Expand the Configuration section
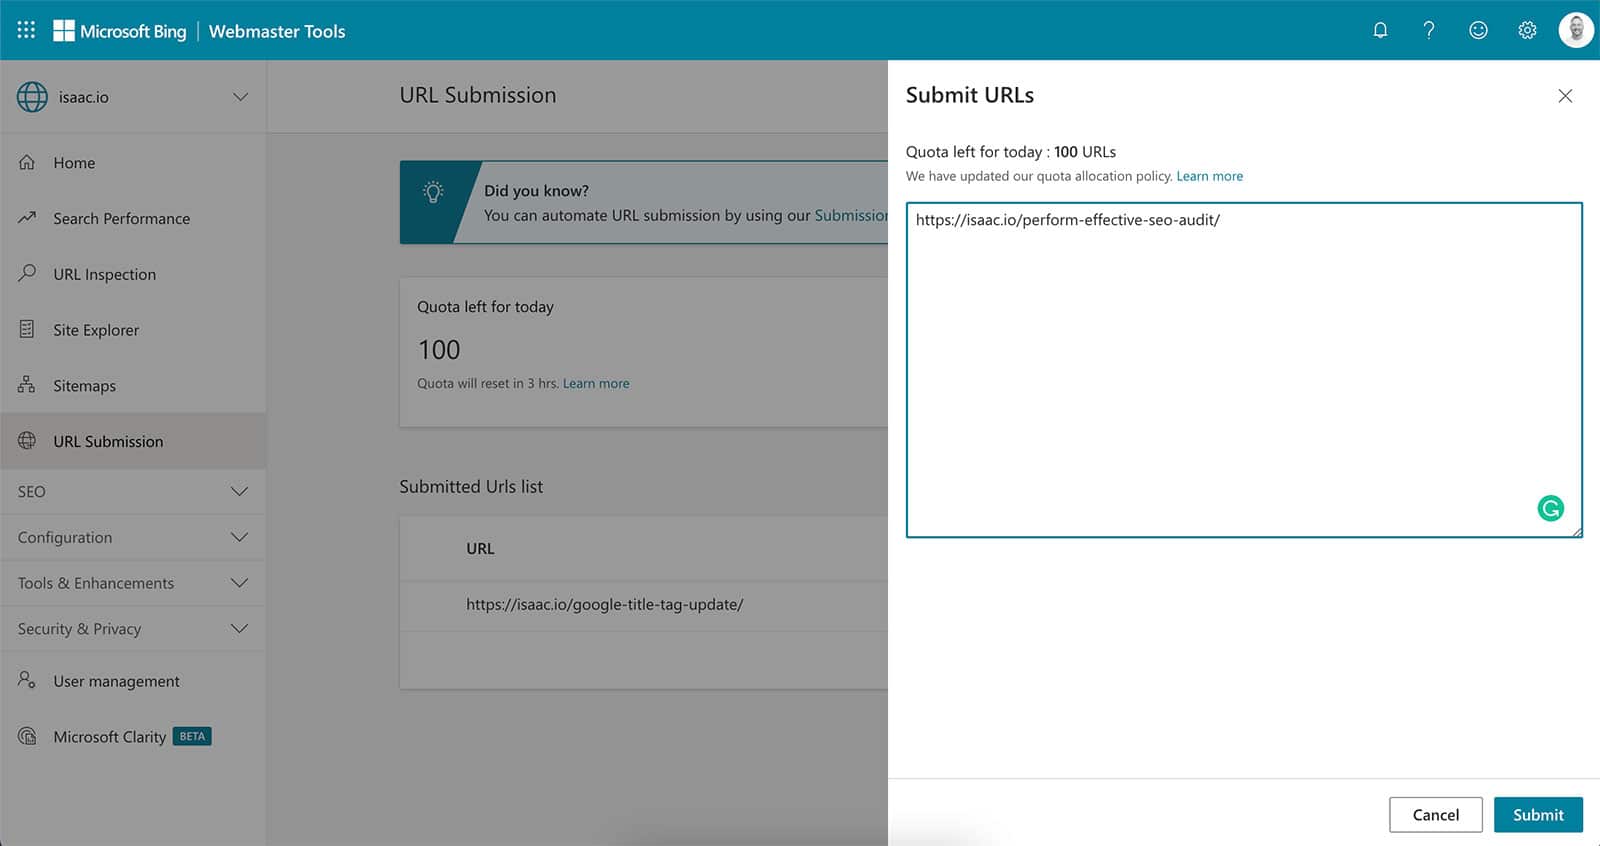Image resolution: width=1600 pixels, height=846 pixels. (133, 537)
